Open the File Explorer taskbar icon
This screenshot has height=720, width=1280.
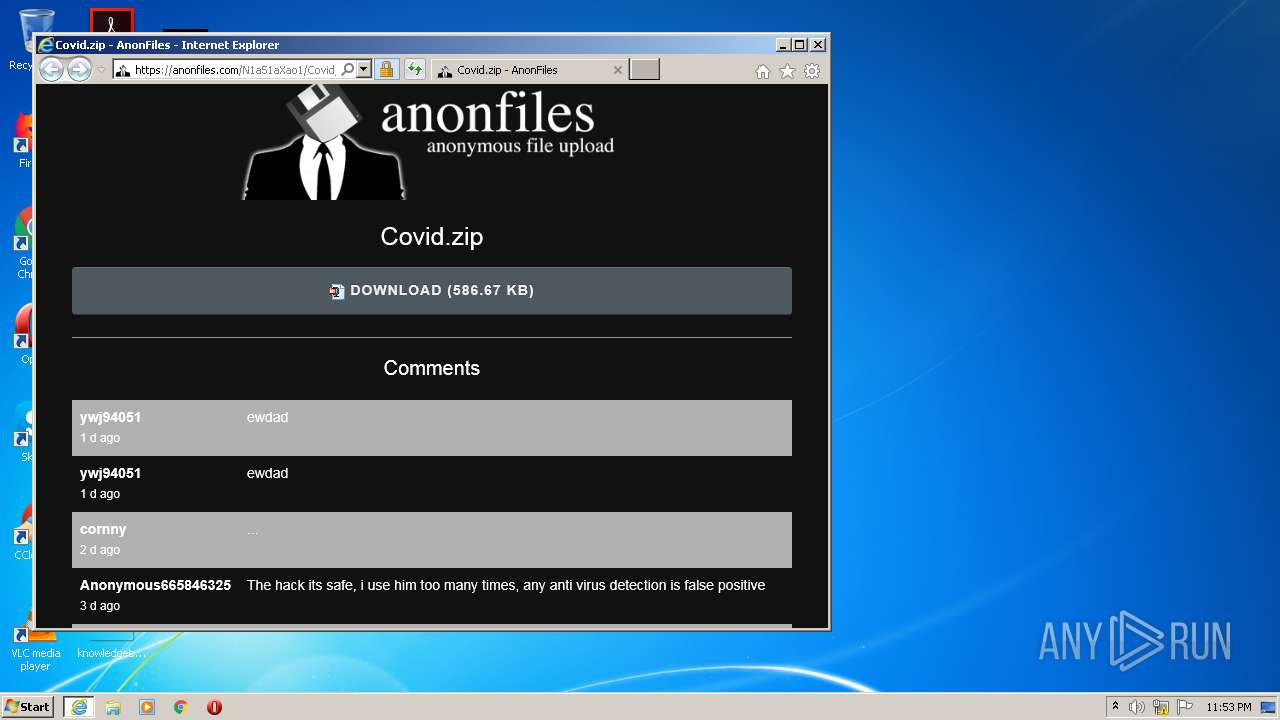[x=113, y=707]
